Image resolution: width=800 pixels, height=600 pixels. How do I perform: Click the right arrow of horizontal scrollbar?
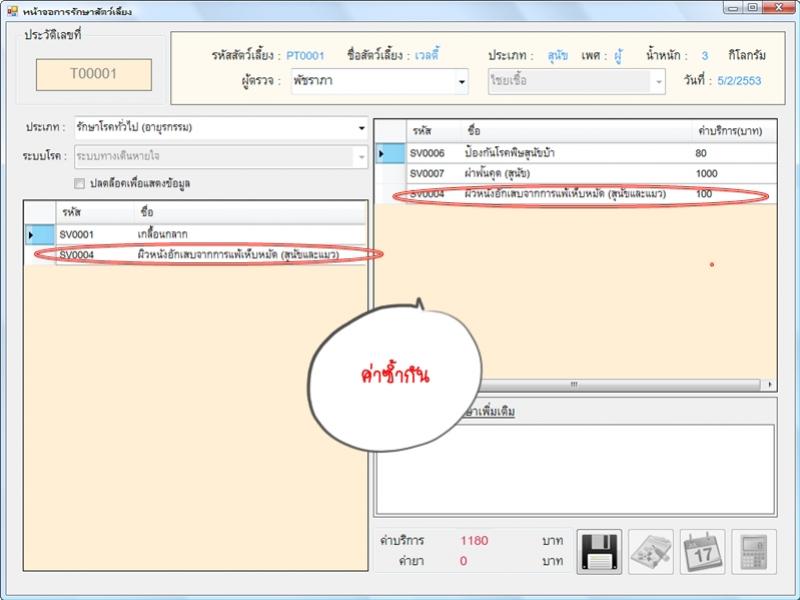tap(770, 384)
